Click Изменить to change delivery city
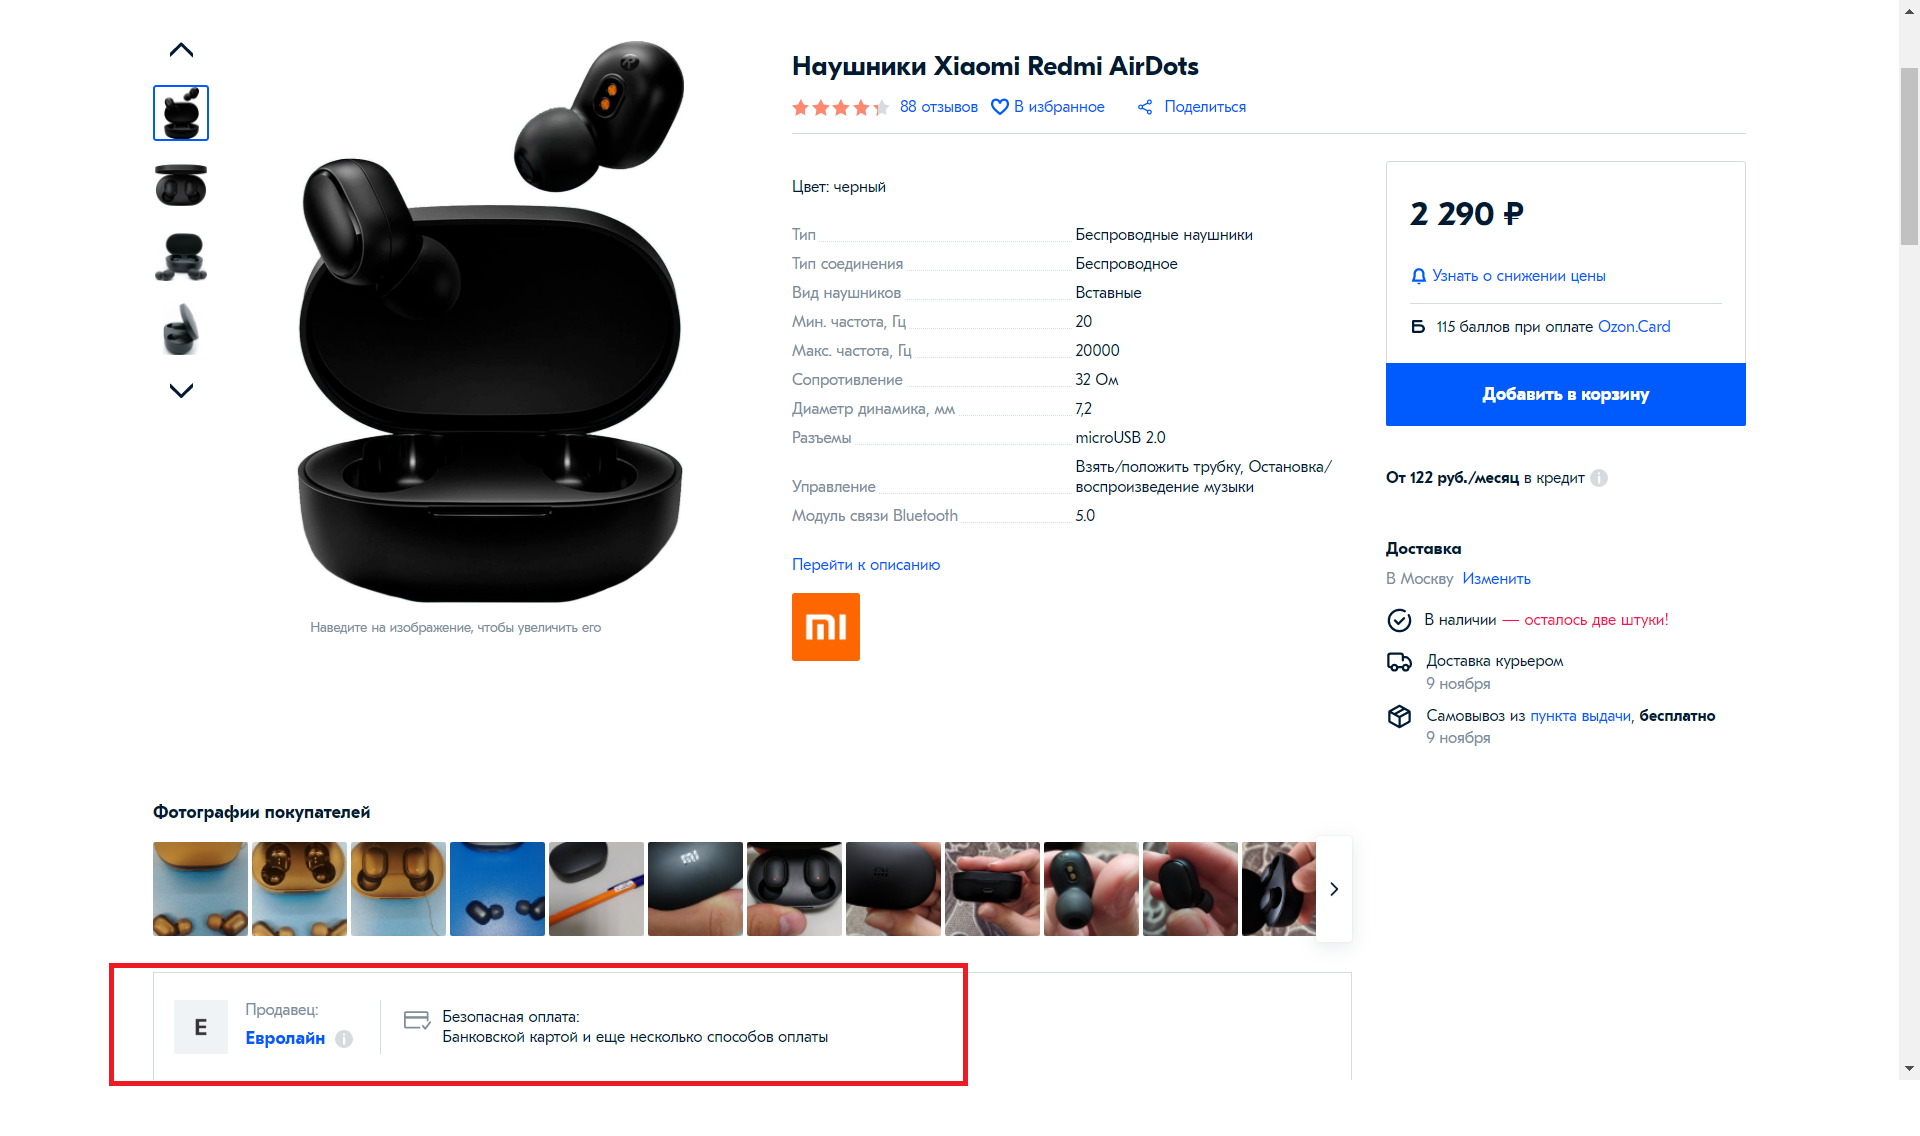 click(x=1496, y=579)
